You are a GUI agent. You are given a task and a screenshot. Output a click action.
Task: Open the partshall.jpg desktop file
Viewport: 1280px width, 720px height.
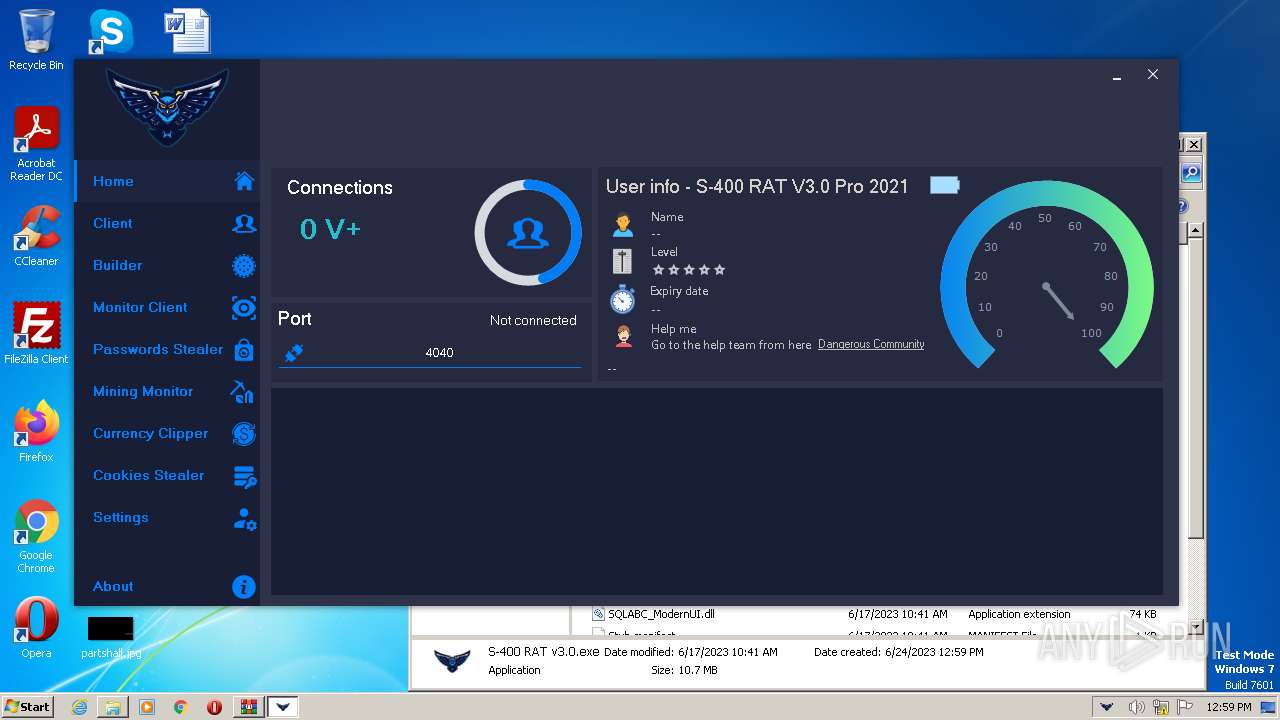click(111, 637)
